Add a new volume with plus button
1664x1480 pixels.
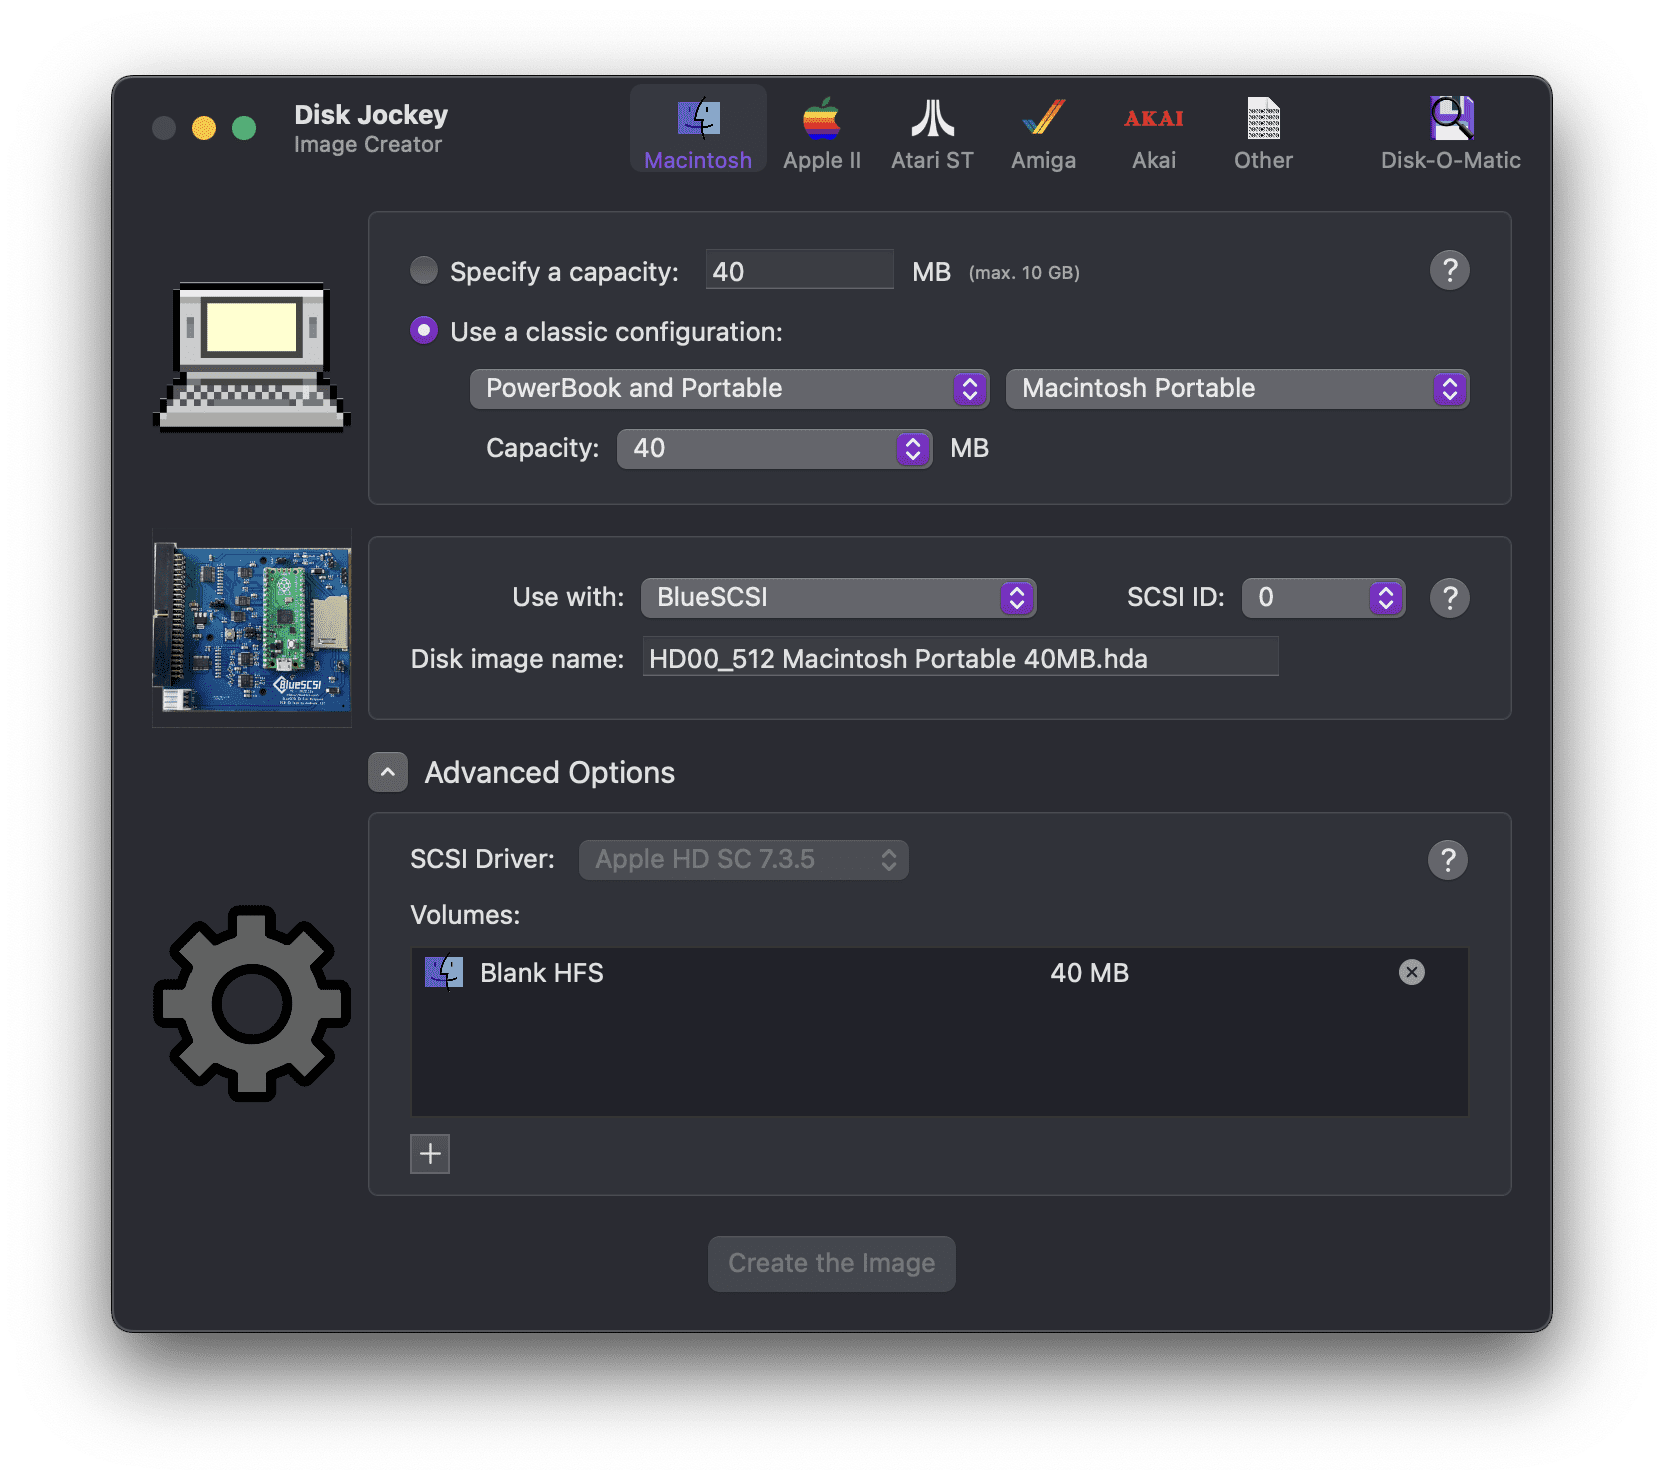(x=430, y=1153)
